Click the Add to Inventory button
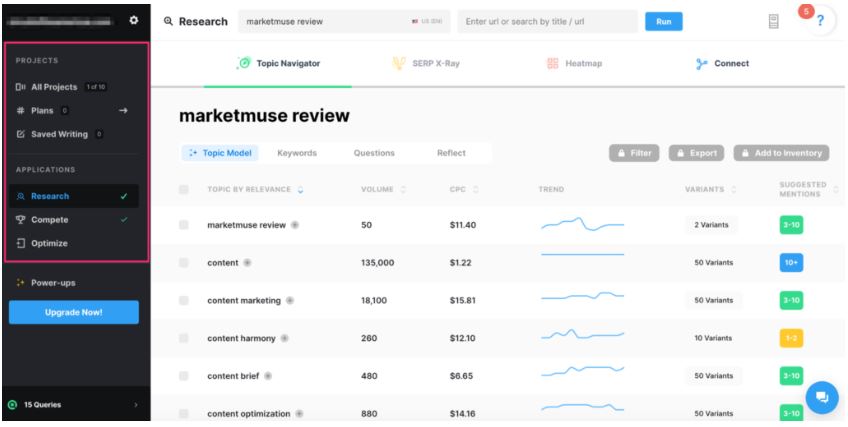 [781, 153]
